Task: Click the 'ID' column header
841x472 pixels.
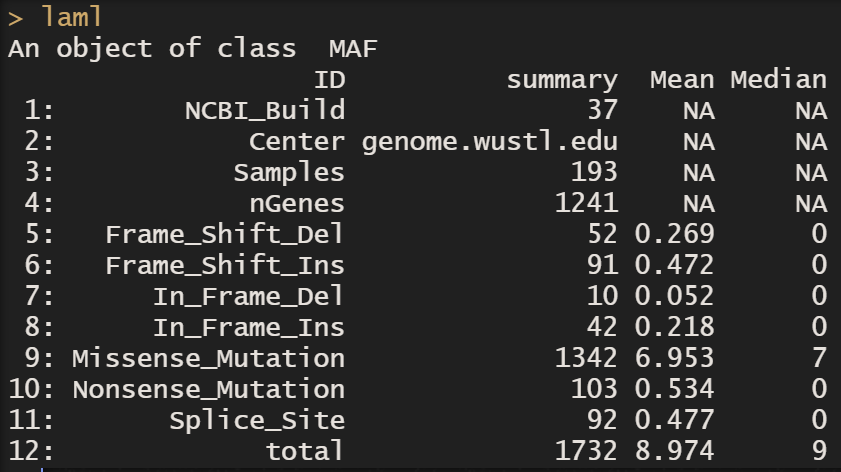Action: point(329,79)
